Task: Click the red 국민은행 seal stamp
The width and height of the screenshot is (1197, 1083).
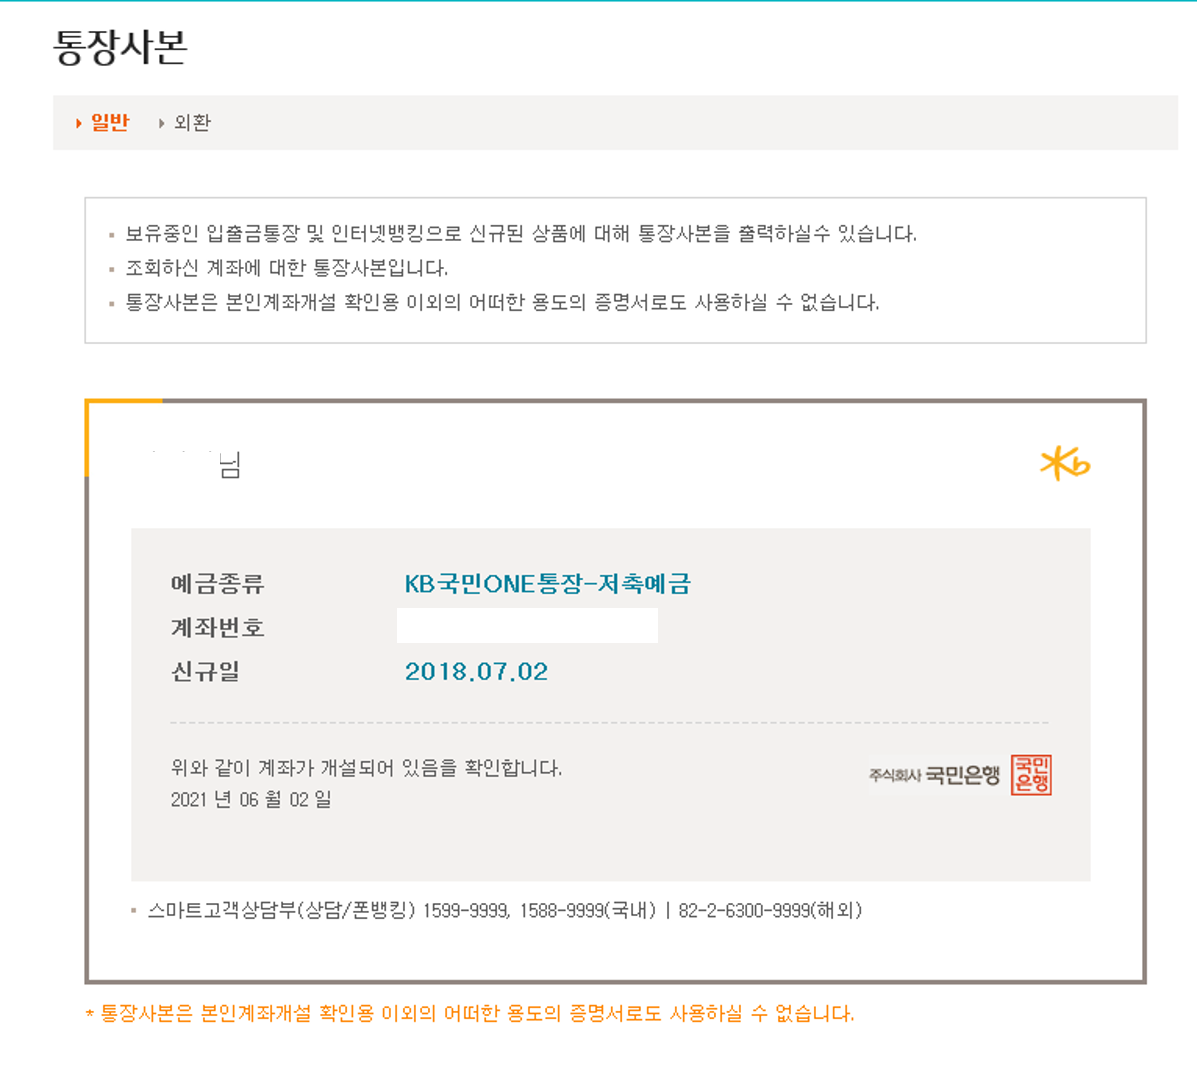Action: click(x=1031, y=775)
